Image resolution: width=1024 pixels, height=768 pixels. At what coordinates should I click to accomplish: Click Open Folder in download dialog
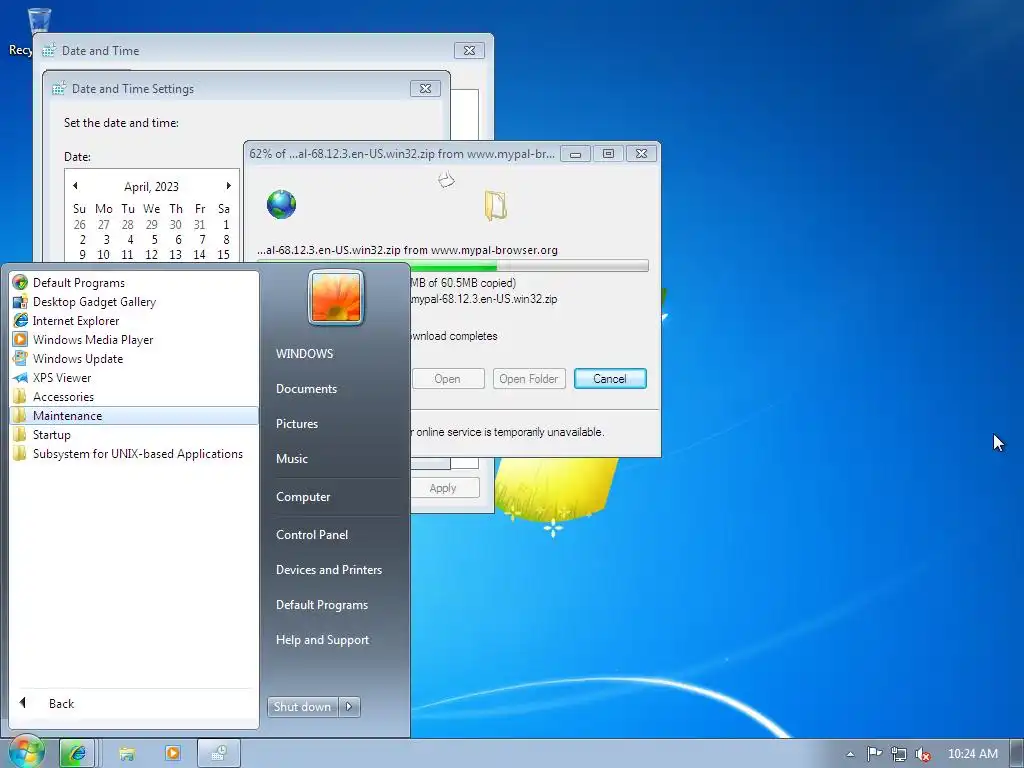tap(528, 379)
